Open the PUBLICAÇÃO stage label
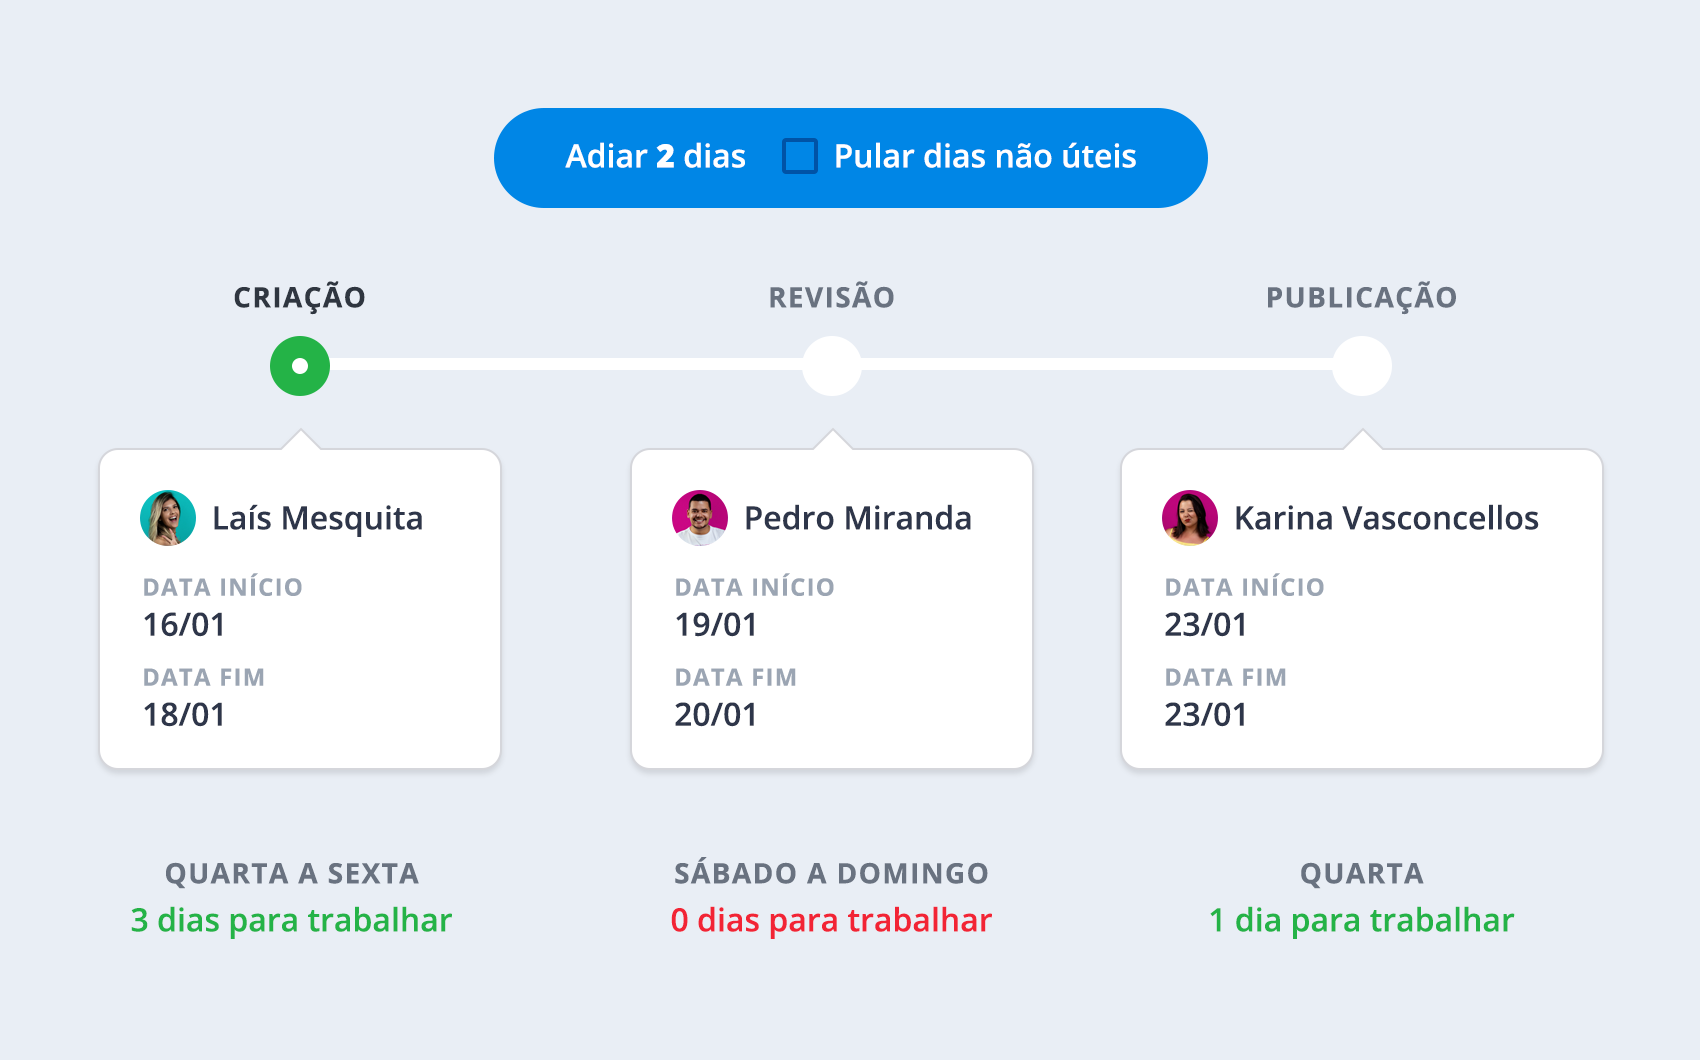This screenshot has width=1700, height=1060. [1362, 298]
